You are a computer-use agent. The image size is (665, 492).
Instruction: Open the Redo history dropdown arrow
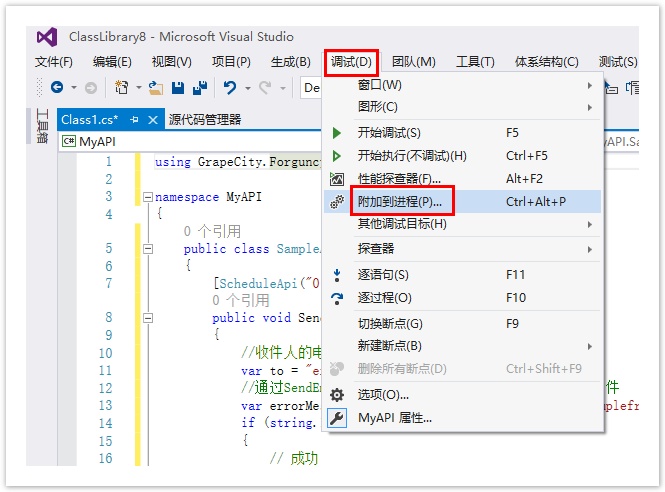click(x=282, y=88)
